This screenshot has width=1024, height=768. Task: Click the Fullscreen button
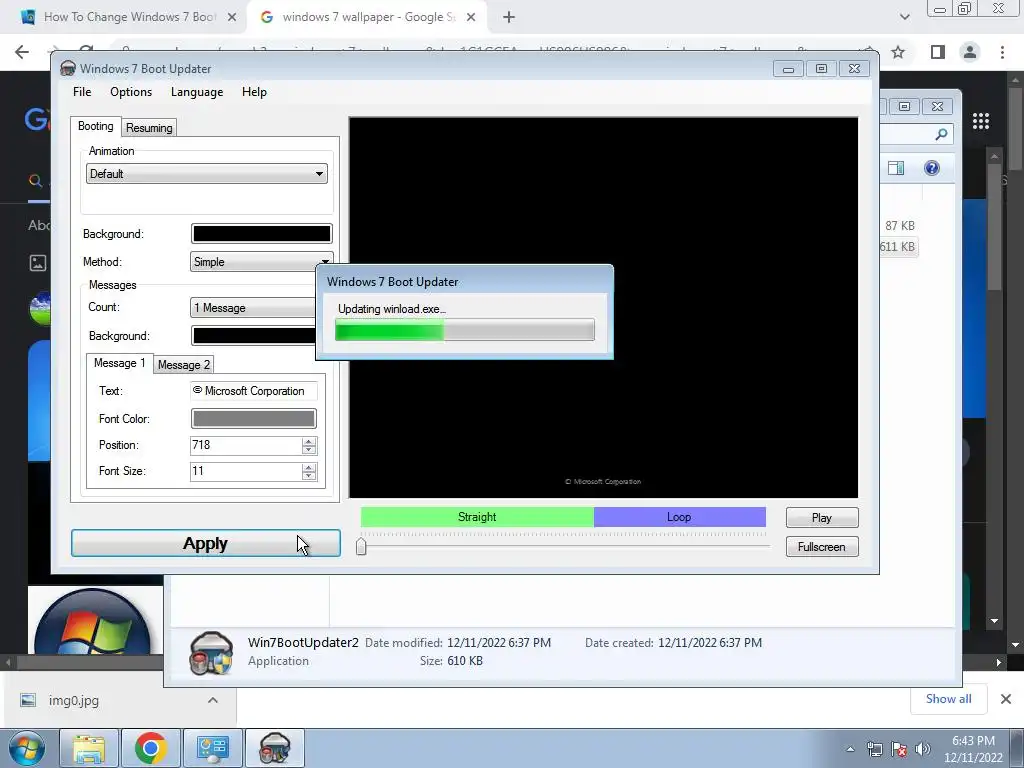pyautogui.click(x=822, y=547)
